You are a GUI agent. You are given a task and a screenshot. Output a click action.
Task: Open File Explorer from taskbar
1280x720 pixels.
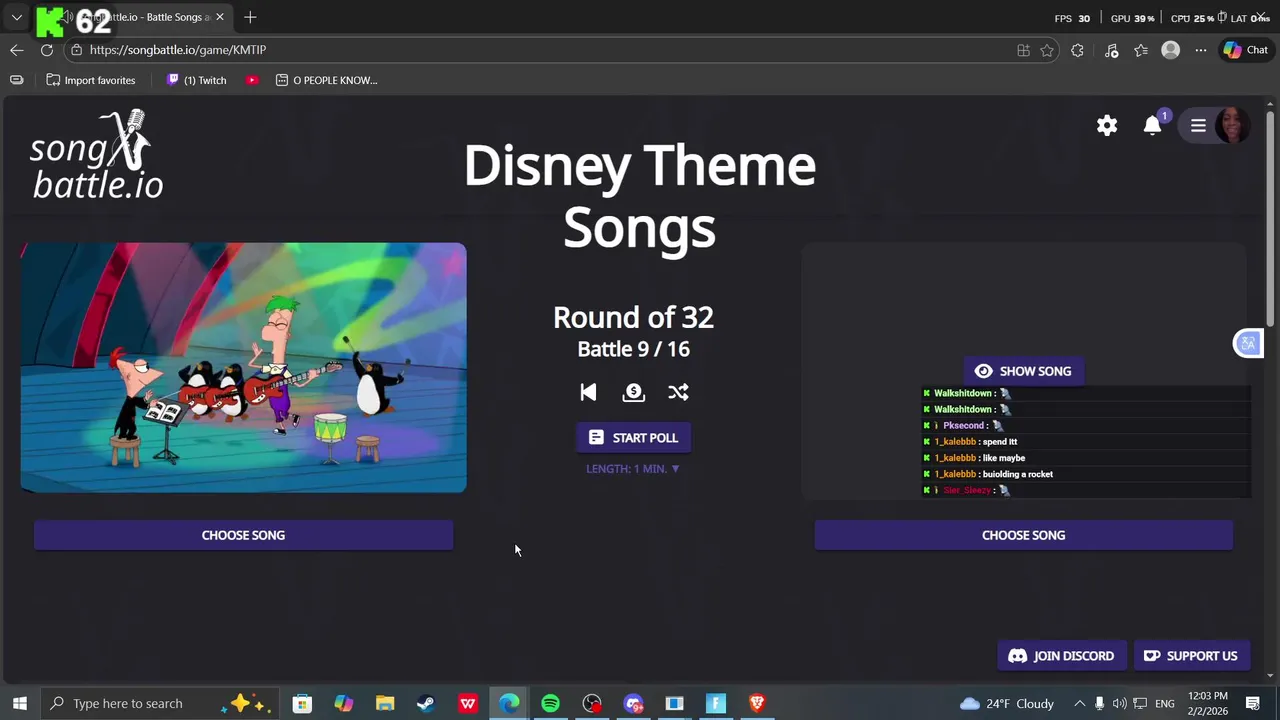point(385,703)
